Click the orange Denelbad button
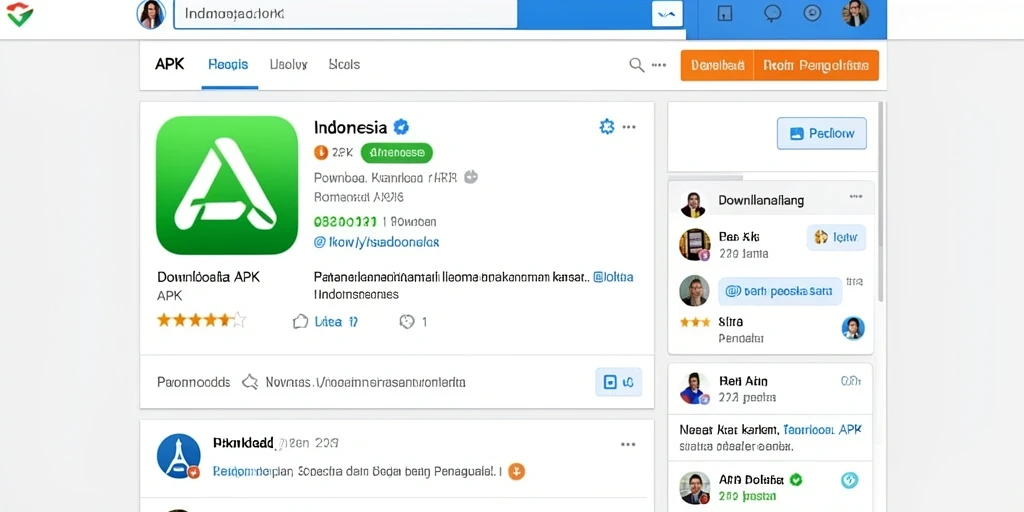 [717, 65]
